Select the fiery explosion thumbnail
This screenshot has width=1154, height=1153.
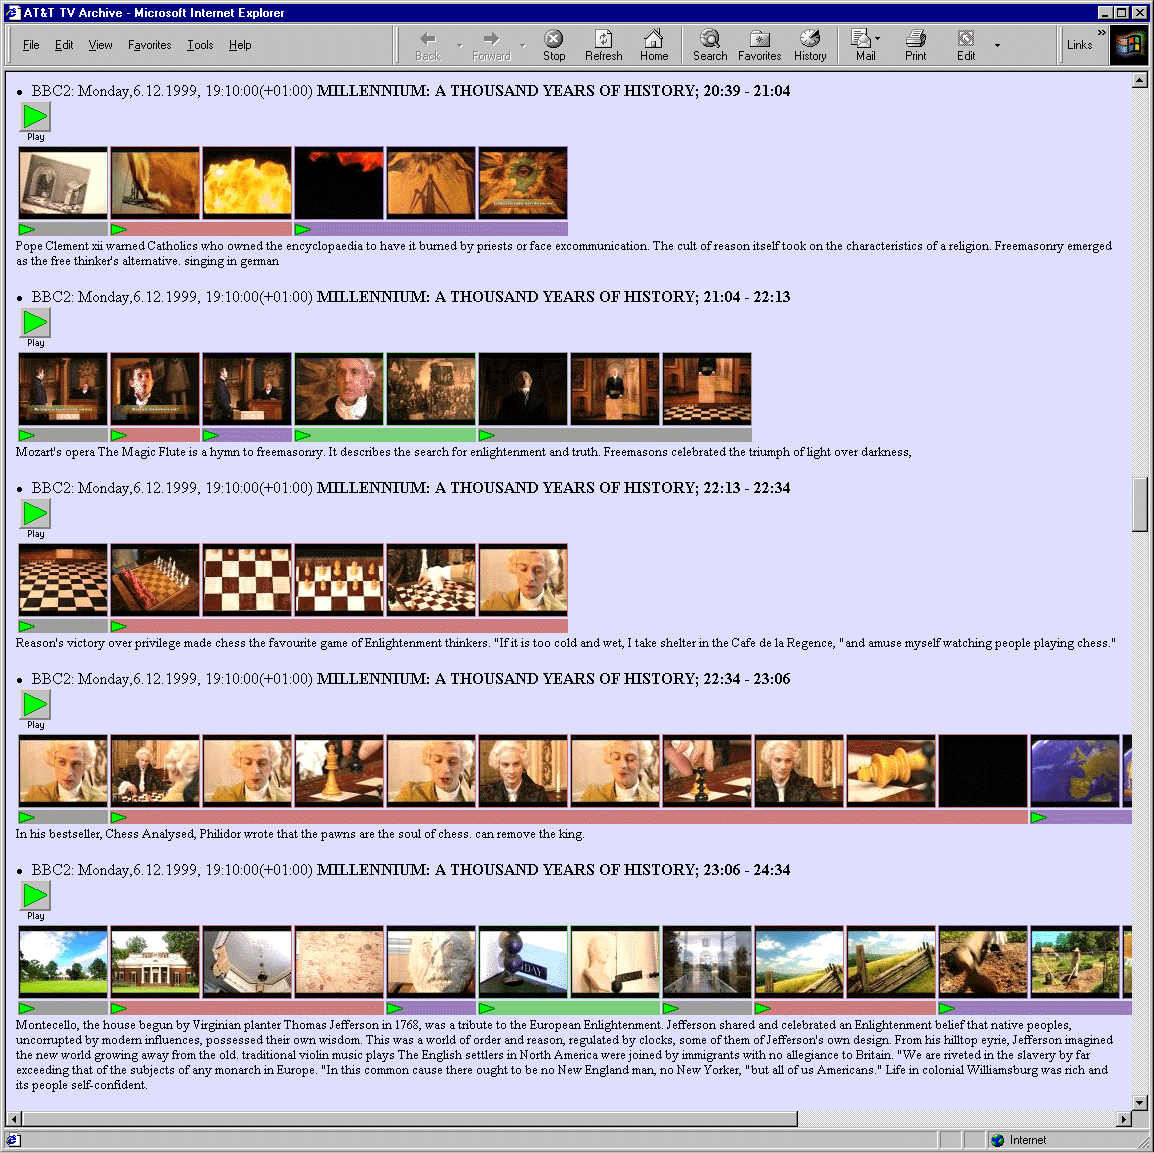(247, 182)
